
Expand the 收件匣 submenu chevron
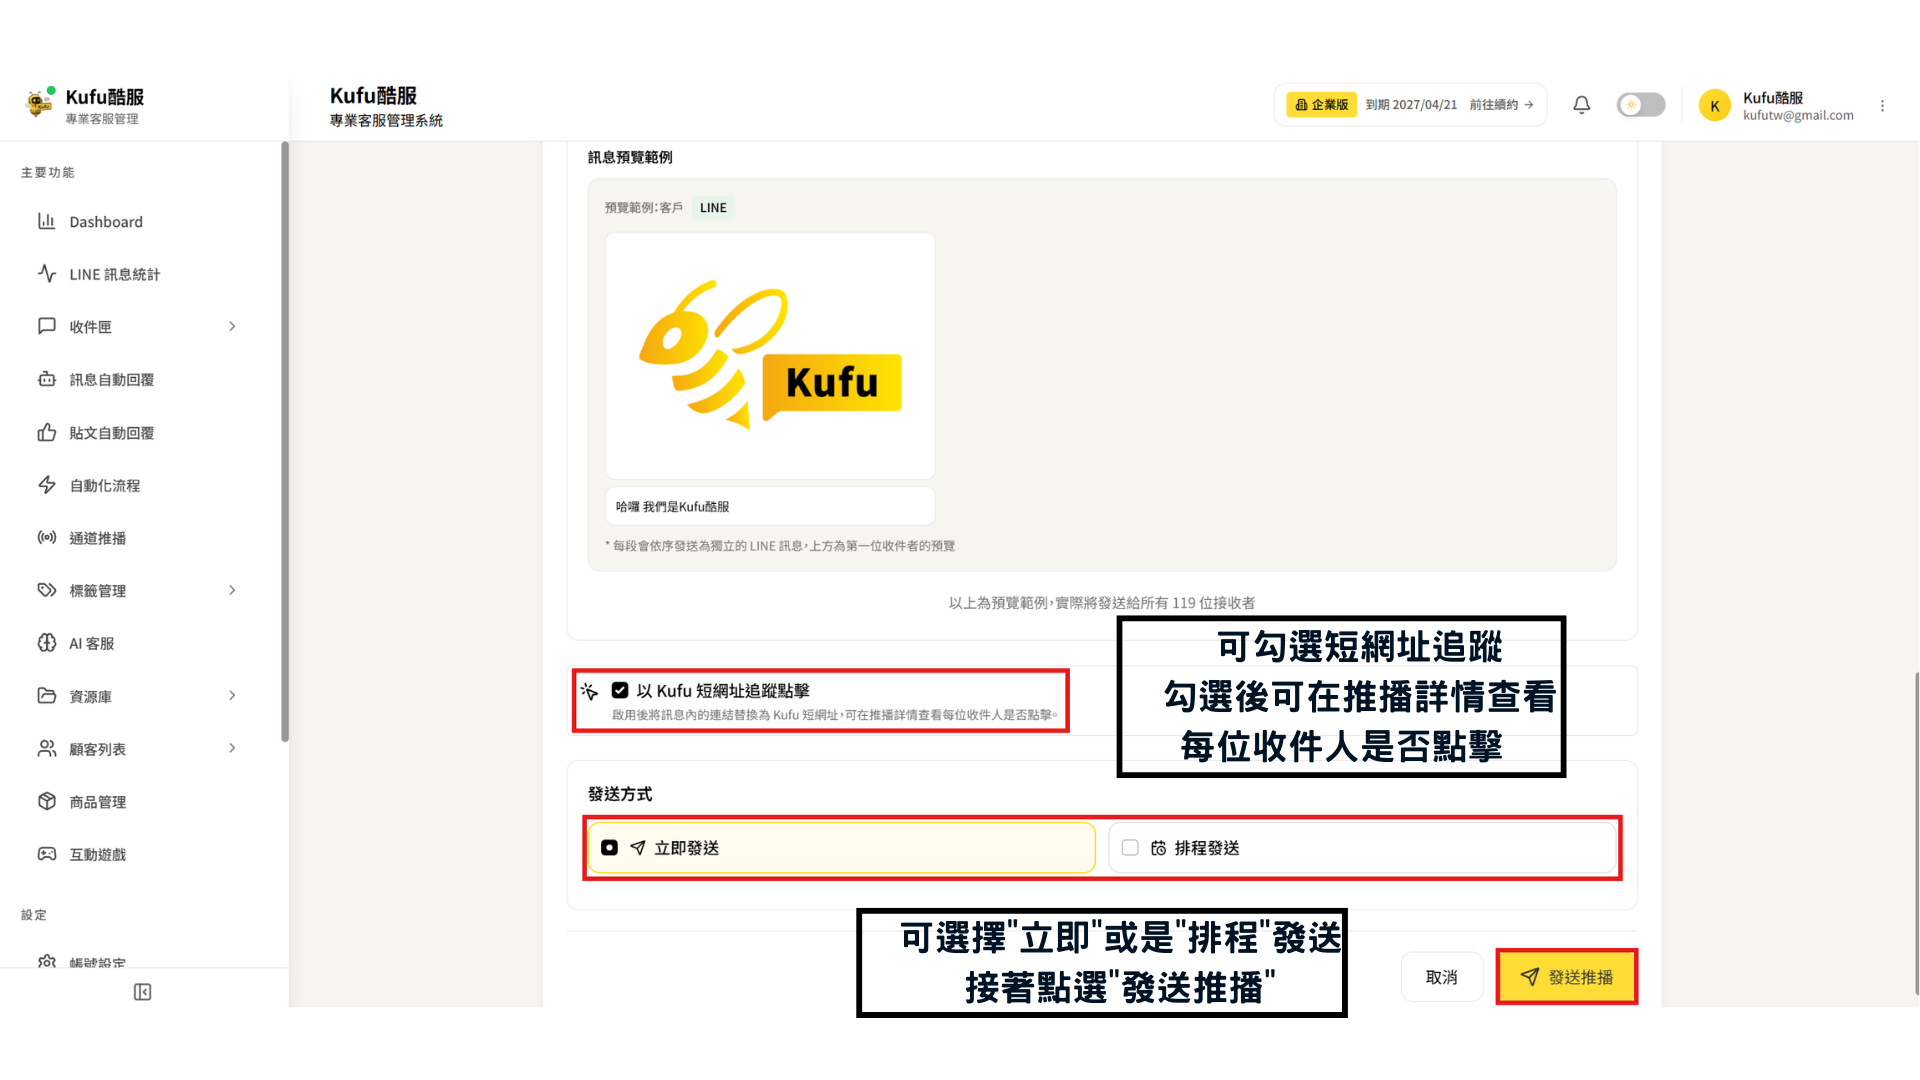click(232, 326)
